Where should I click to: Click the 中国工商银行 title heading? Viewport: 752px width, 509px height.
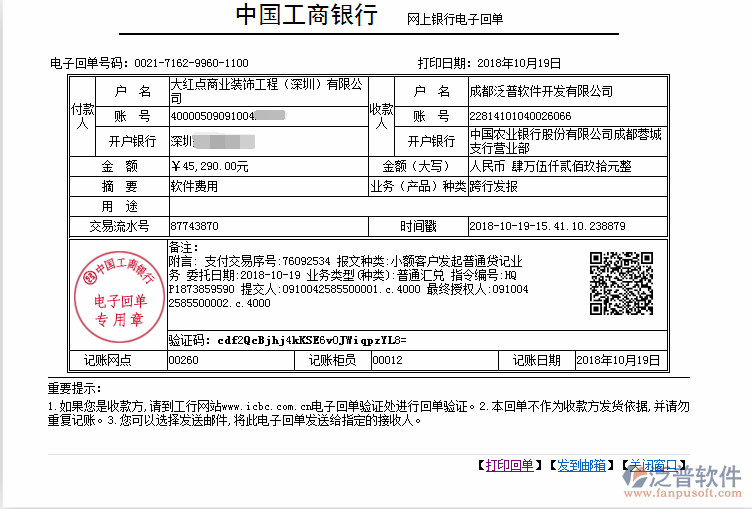(x=306, y=14)
